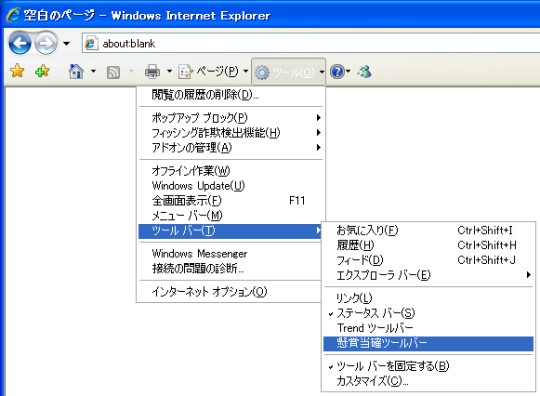The height and width of the screenshot is (396, 540).
Task: Select Windows Update(U) menu item
Action: tap(230, 186)
